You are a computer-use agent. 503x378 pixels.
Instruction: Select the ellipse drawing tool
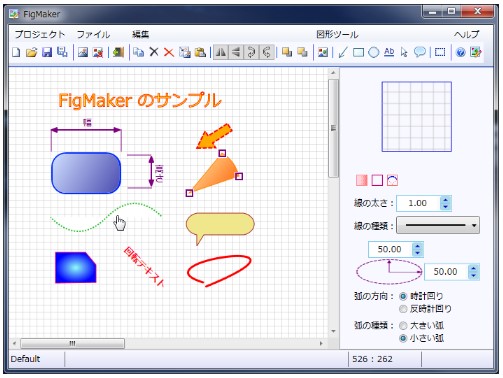(374, 52)
